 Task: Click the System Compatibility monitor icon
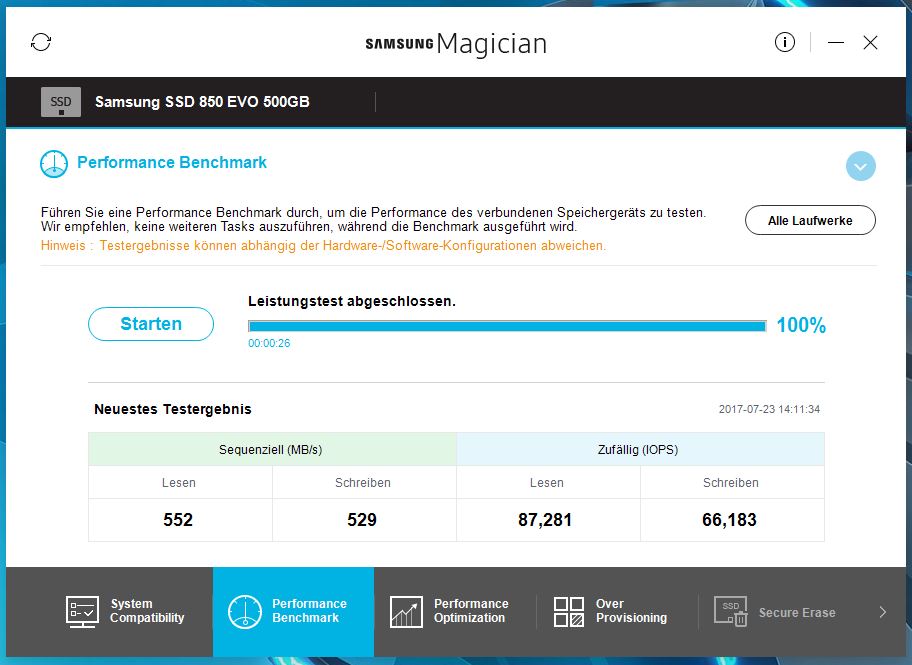click(x=82, y=611)
